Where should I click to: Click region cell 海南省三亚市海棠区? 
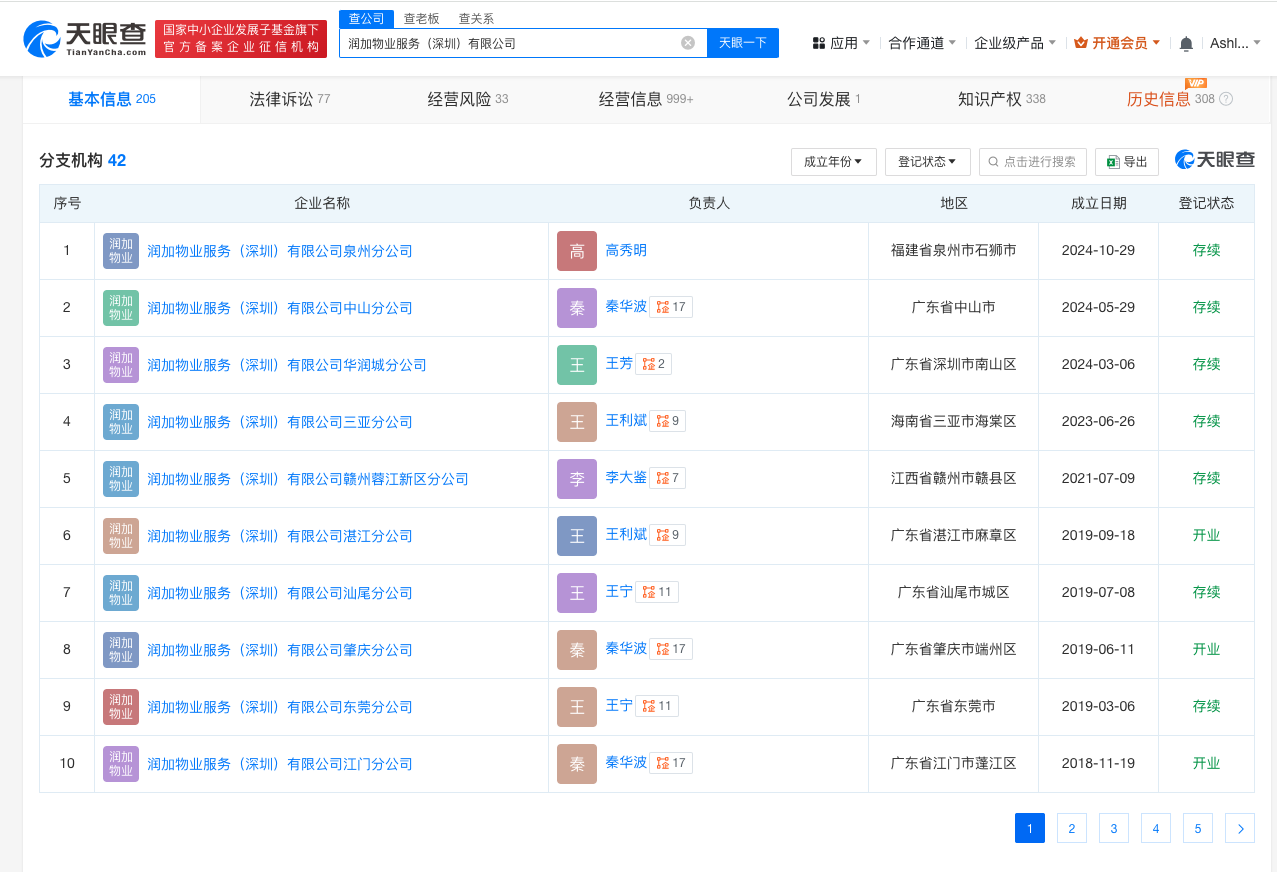954,422
